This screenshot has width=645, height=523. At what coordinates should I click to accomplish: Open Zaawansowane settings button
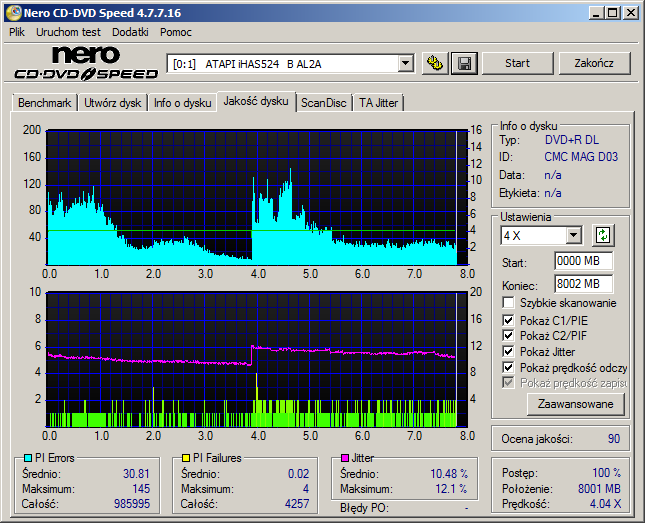tap(575, 404)
